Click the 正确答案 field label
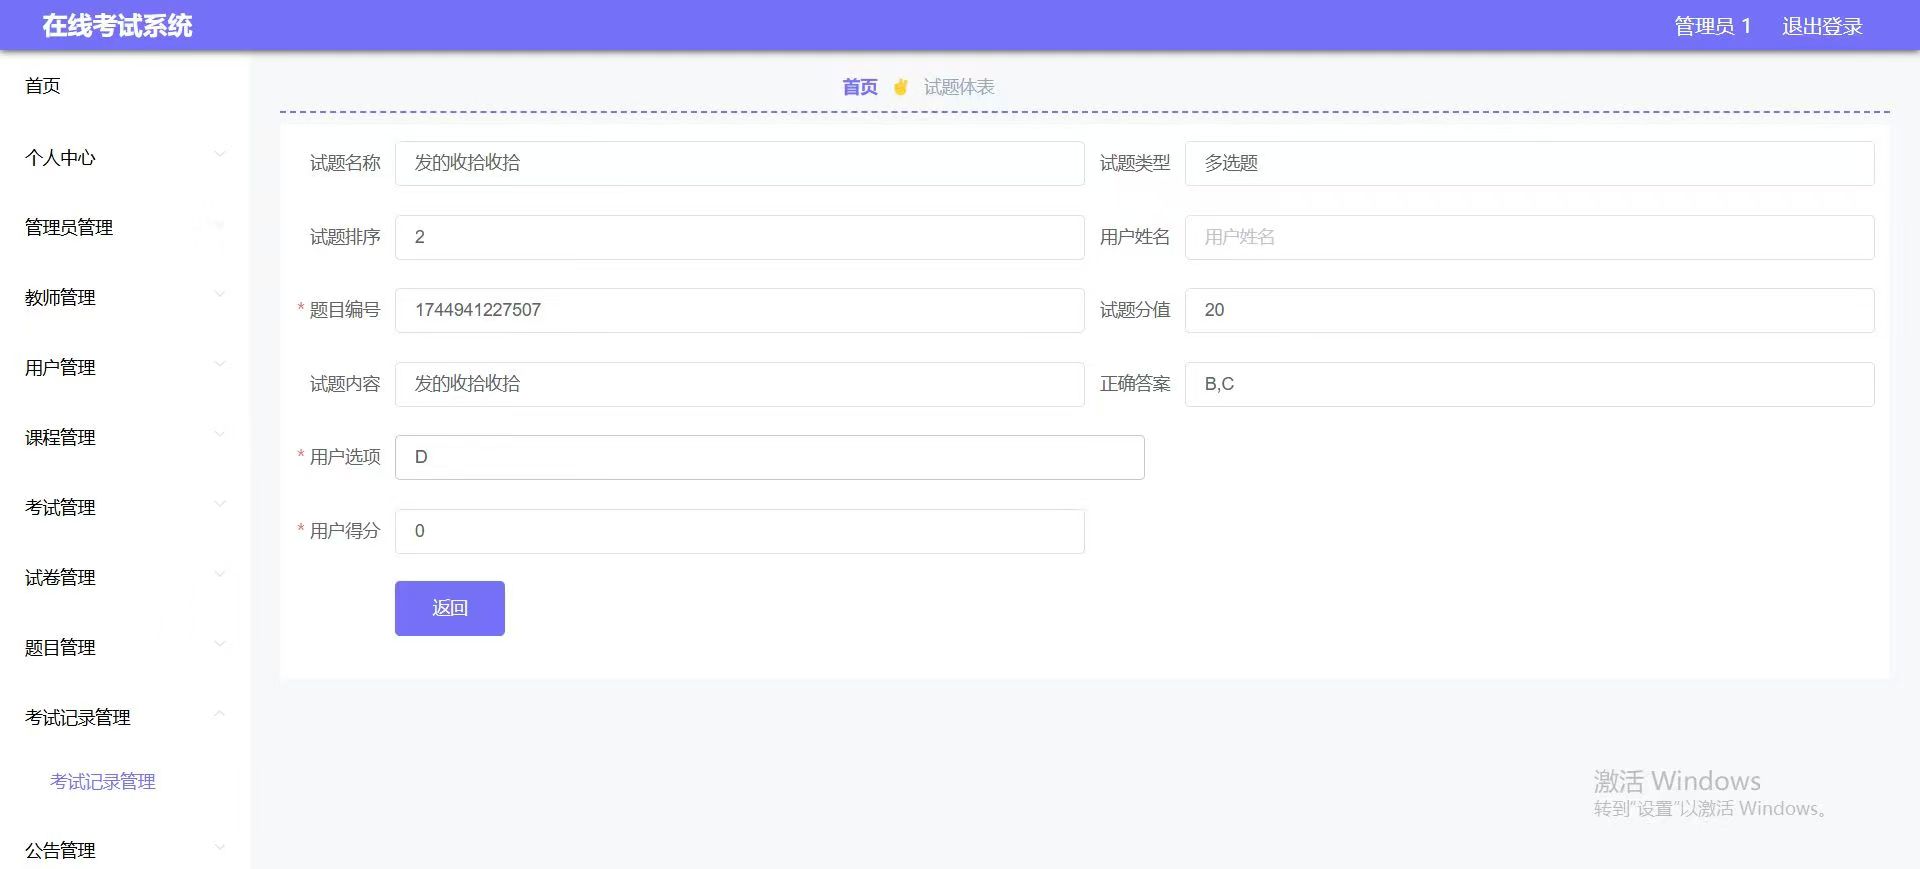The image size is (1920, 869). (x=1135, y=384)
